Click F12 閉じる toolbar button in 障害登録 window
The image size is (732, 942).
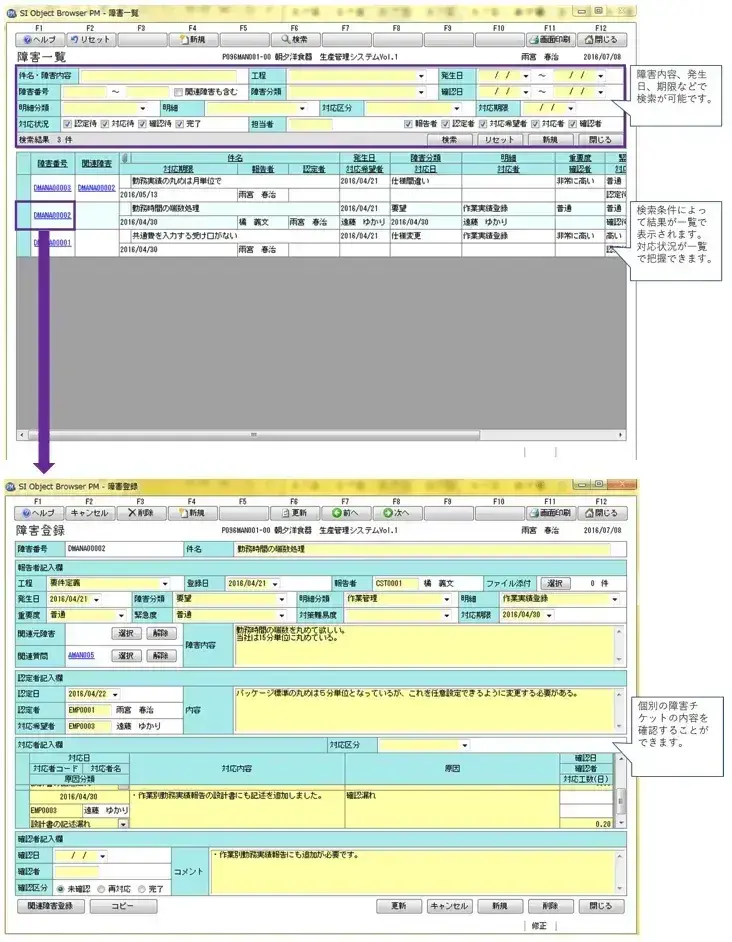click(x=601, y=513)
